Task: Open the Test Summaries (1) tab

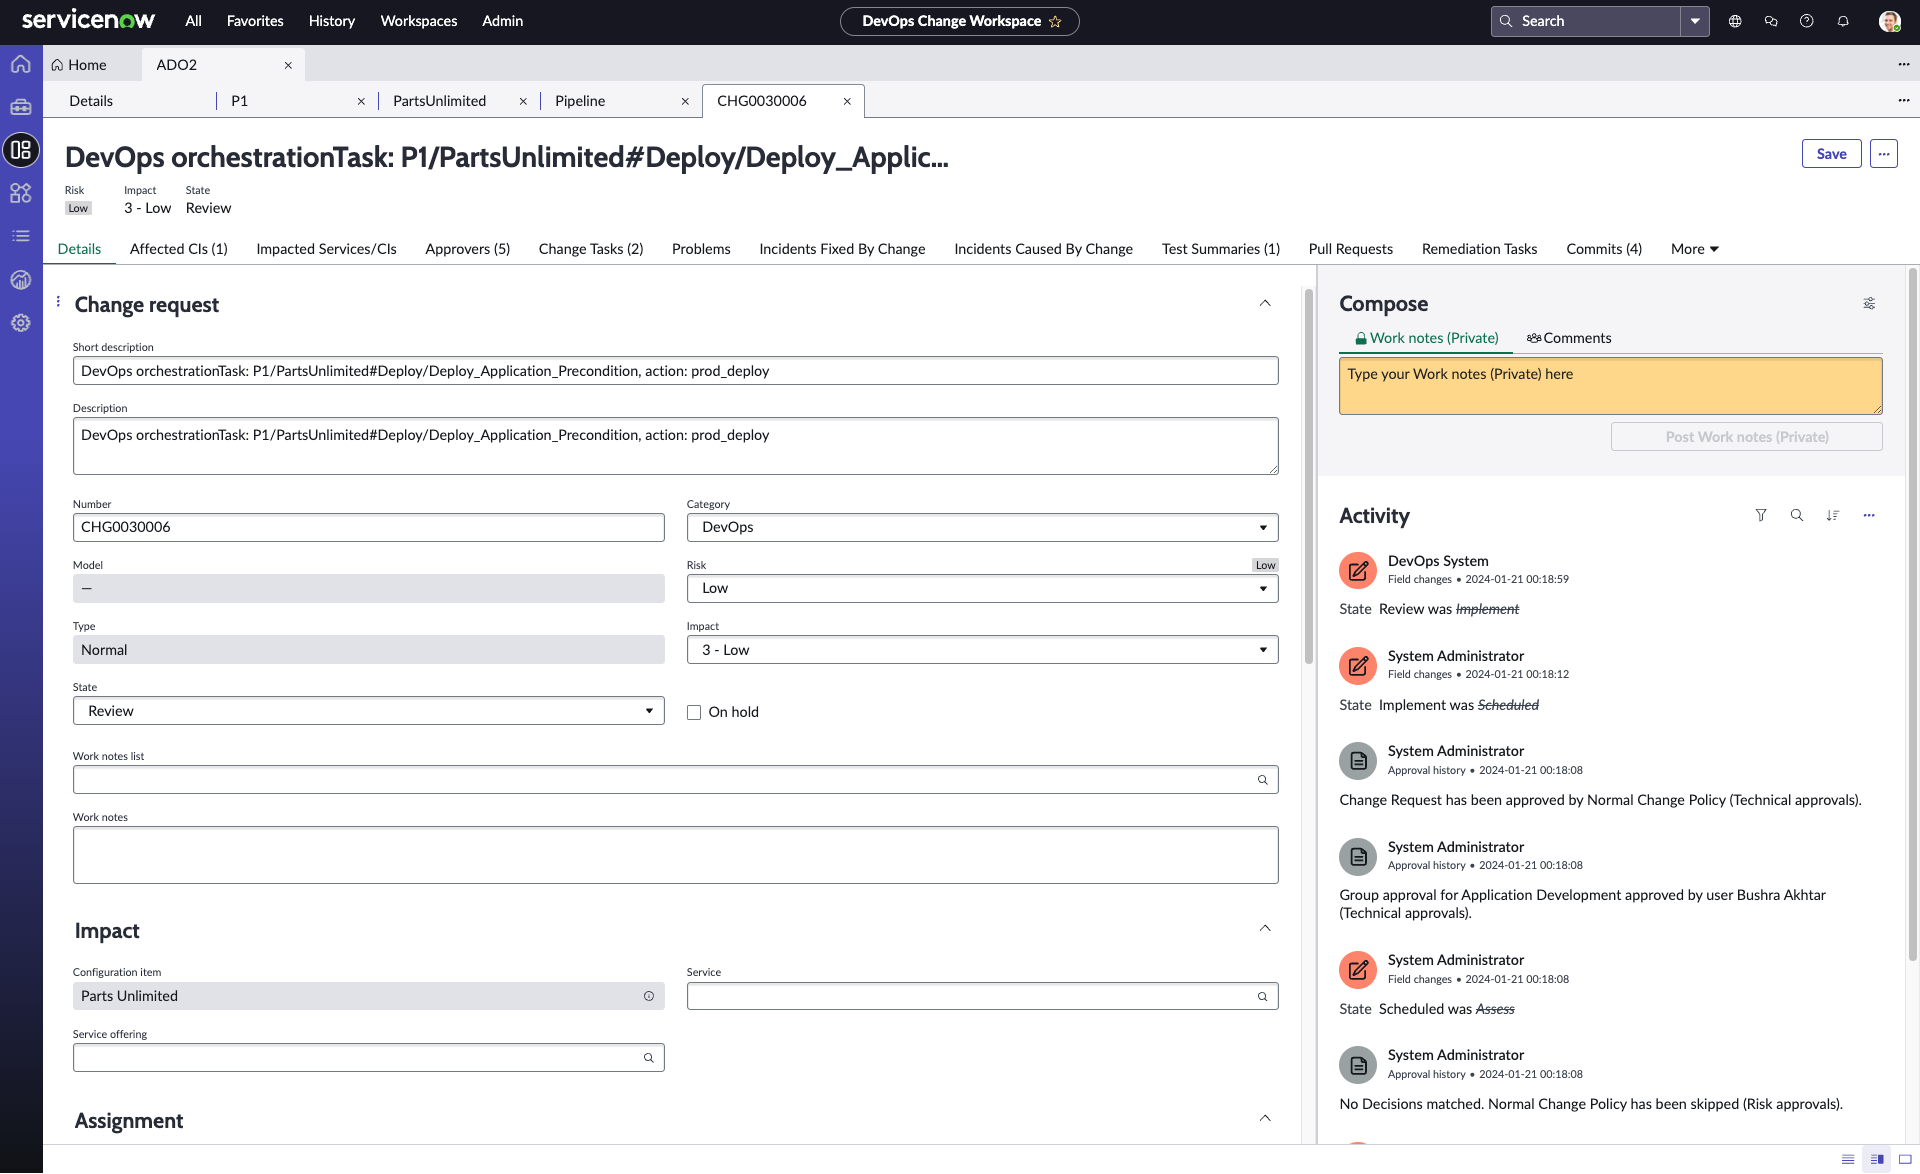Action: (x=1221, y=249)
